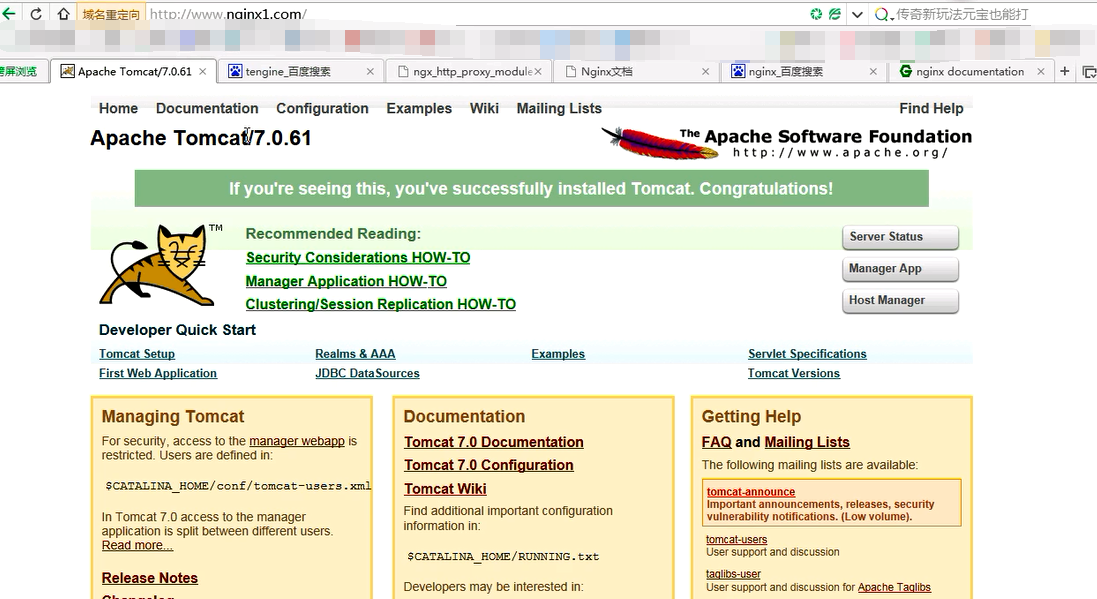This screenshot has width=1097, height=599.
Task: Open Clustering/Session Replication HOW-TO link
Action: pos(381,304)
